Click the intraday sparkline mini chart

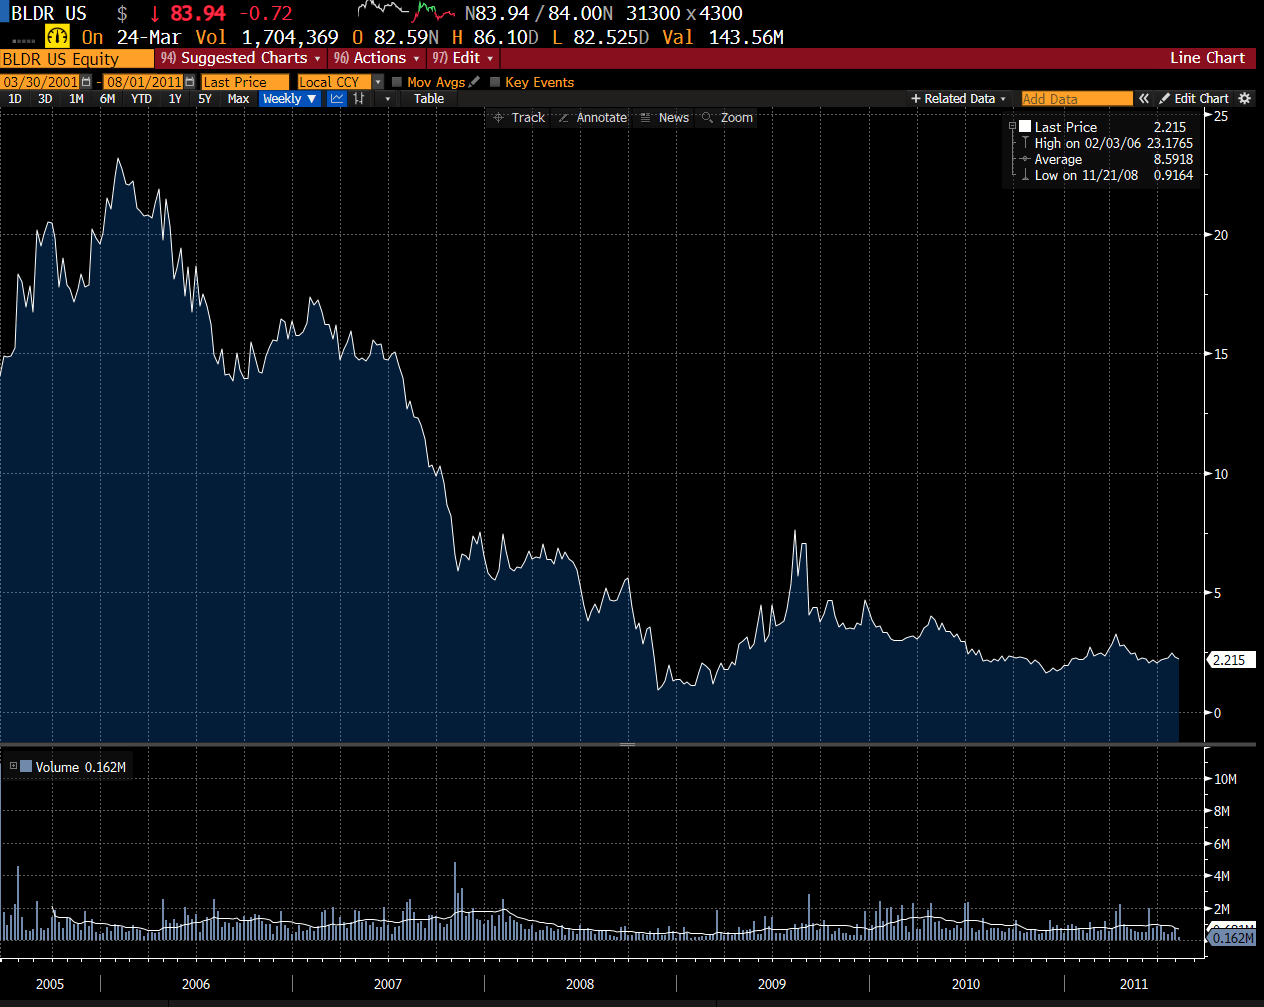(x=406, y=13)
